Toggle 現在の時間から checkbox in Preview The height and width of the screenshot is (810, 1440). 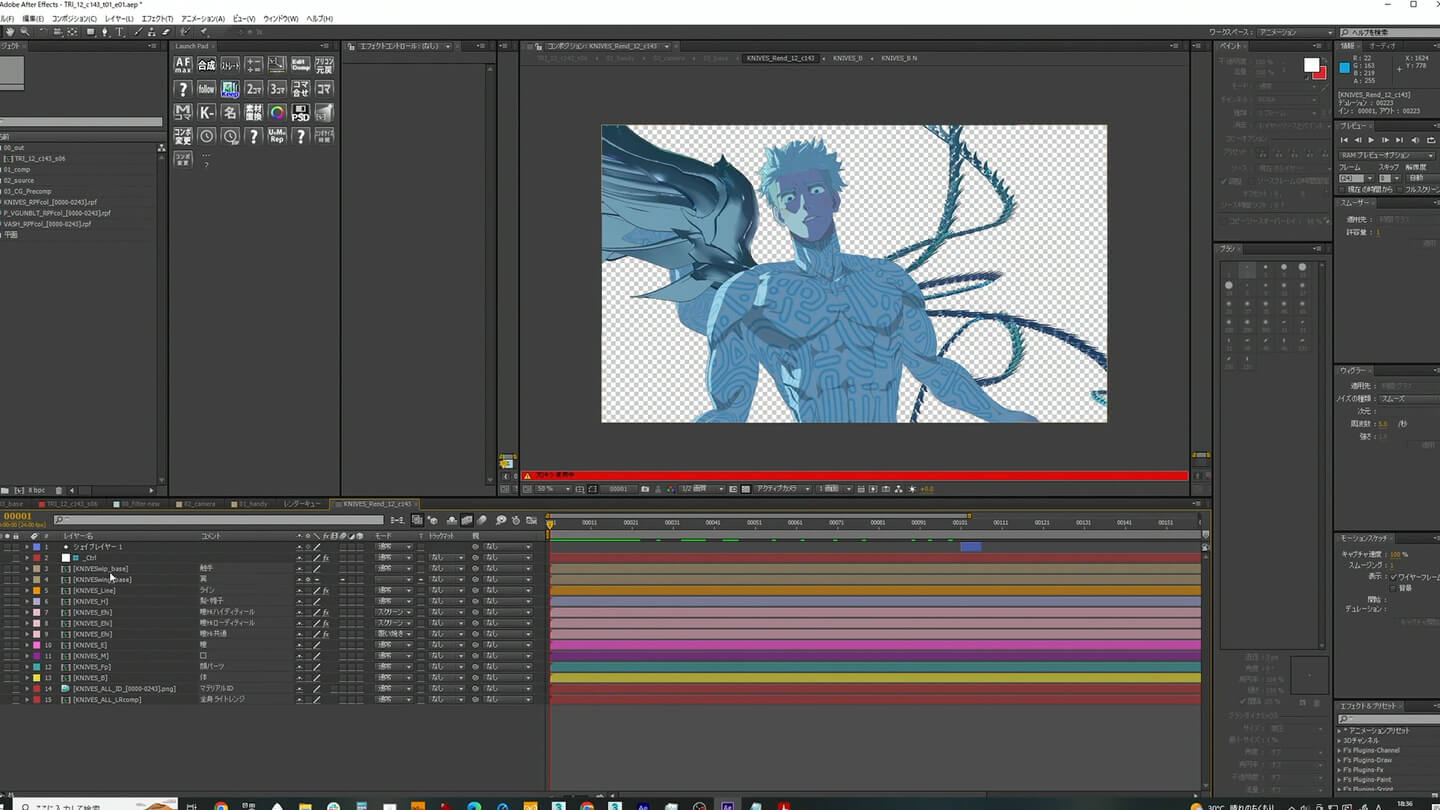[1342, 190]
